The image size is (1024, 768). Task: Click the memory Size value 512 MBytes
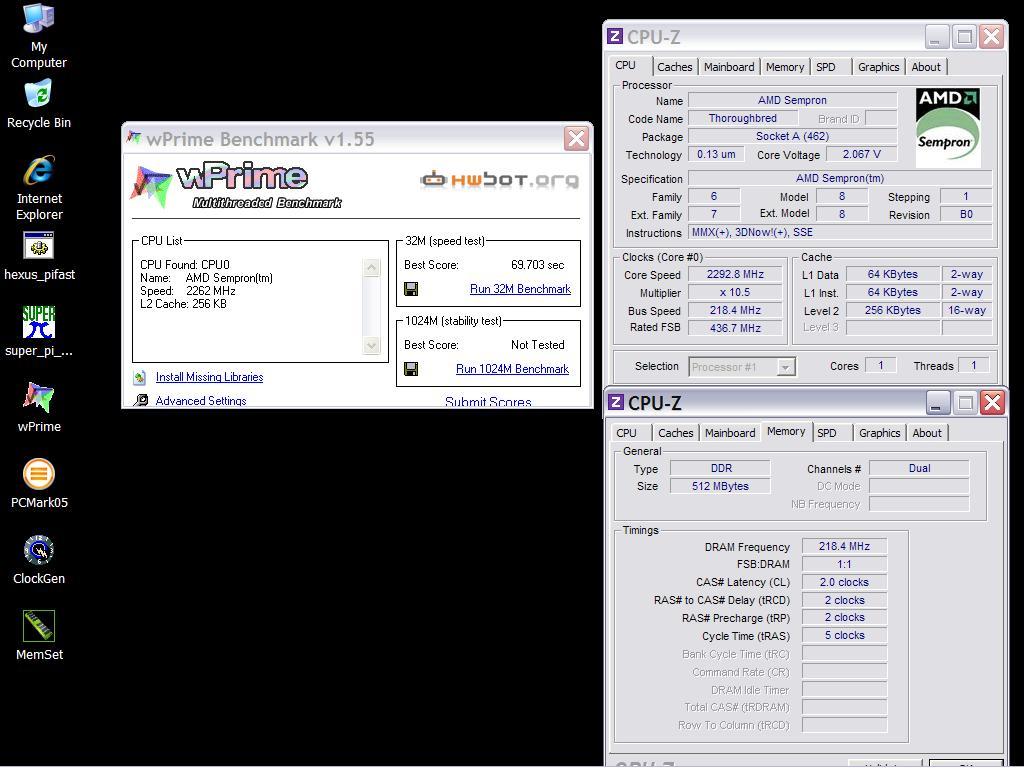pos(720,486)
